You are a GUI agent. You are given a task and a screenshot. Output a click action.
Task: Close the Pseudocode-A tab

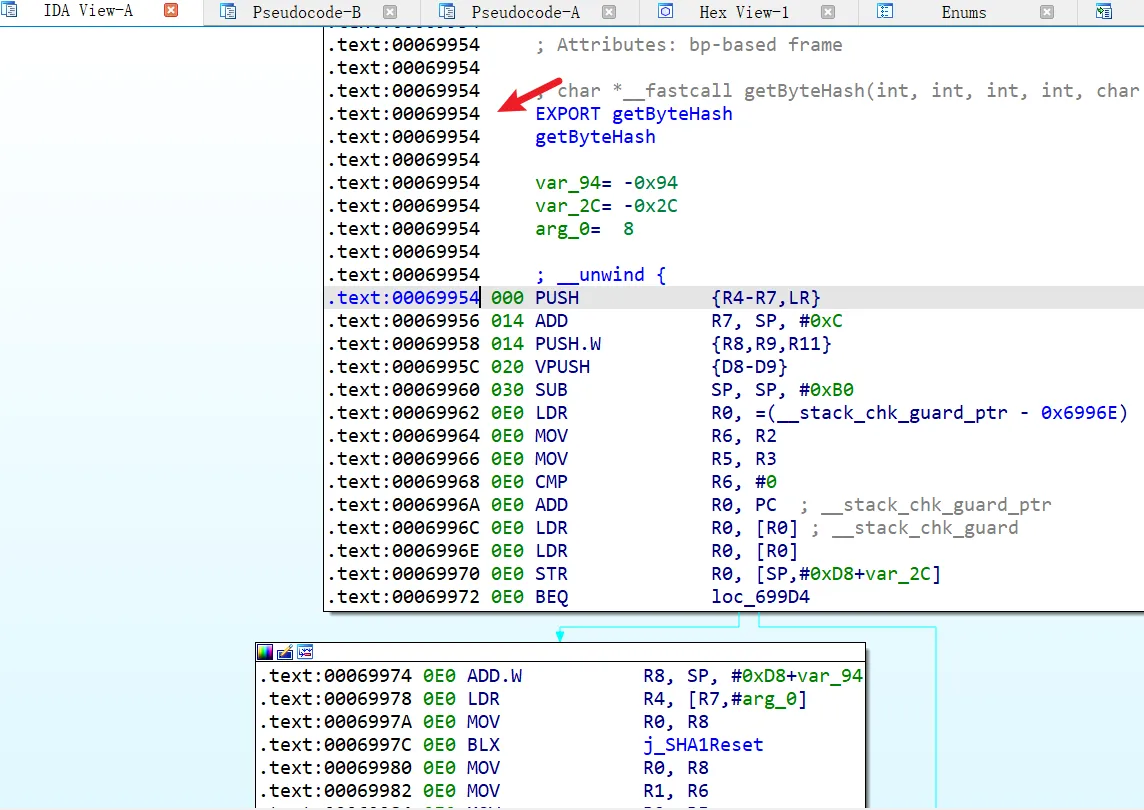[609, 12]
